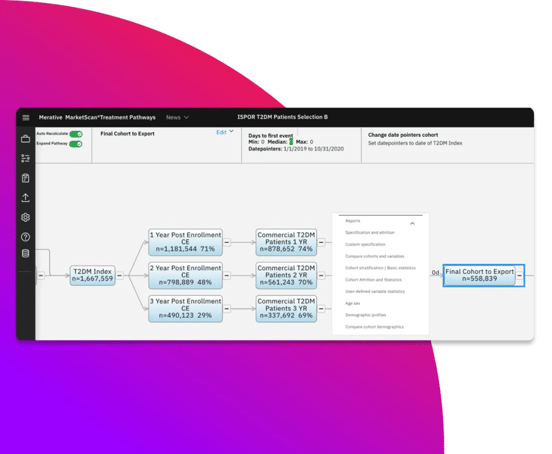Screen dimensions: 552x454
Task: Open the help question mark icon
Action: [25, 237]
